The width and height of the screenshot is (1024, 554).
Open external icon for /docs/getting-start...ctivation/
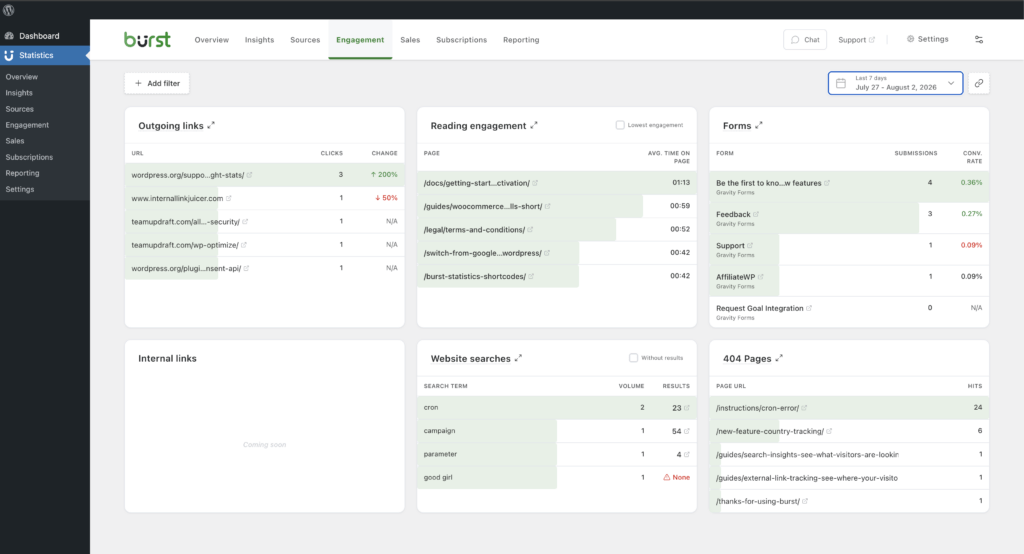pyautogui.click(x=535, y=183)
